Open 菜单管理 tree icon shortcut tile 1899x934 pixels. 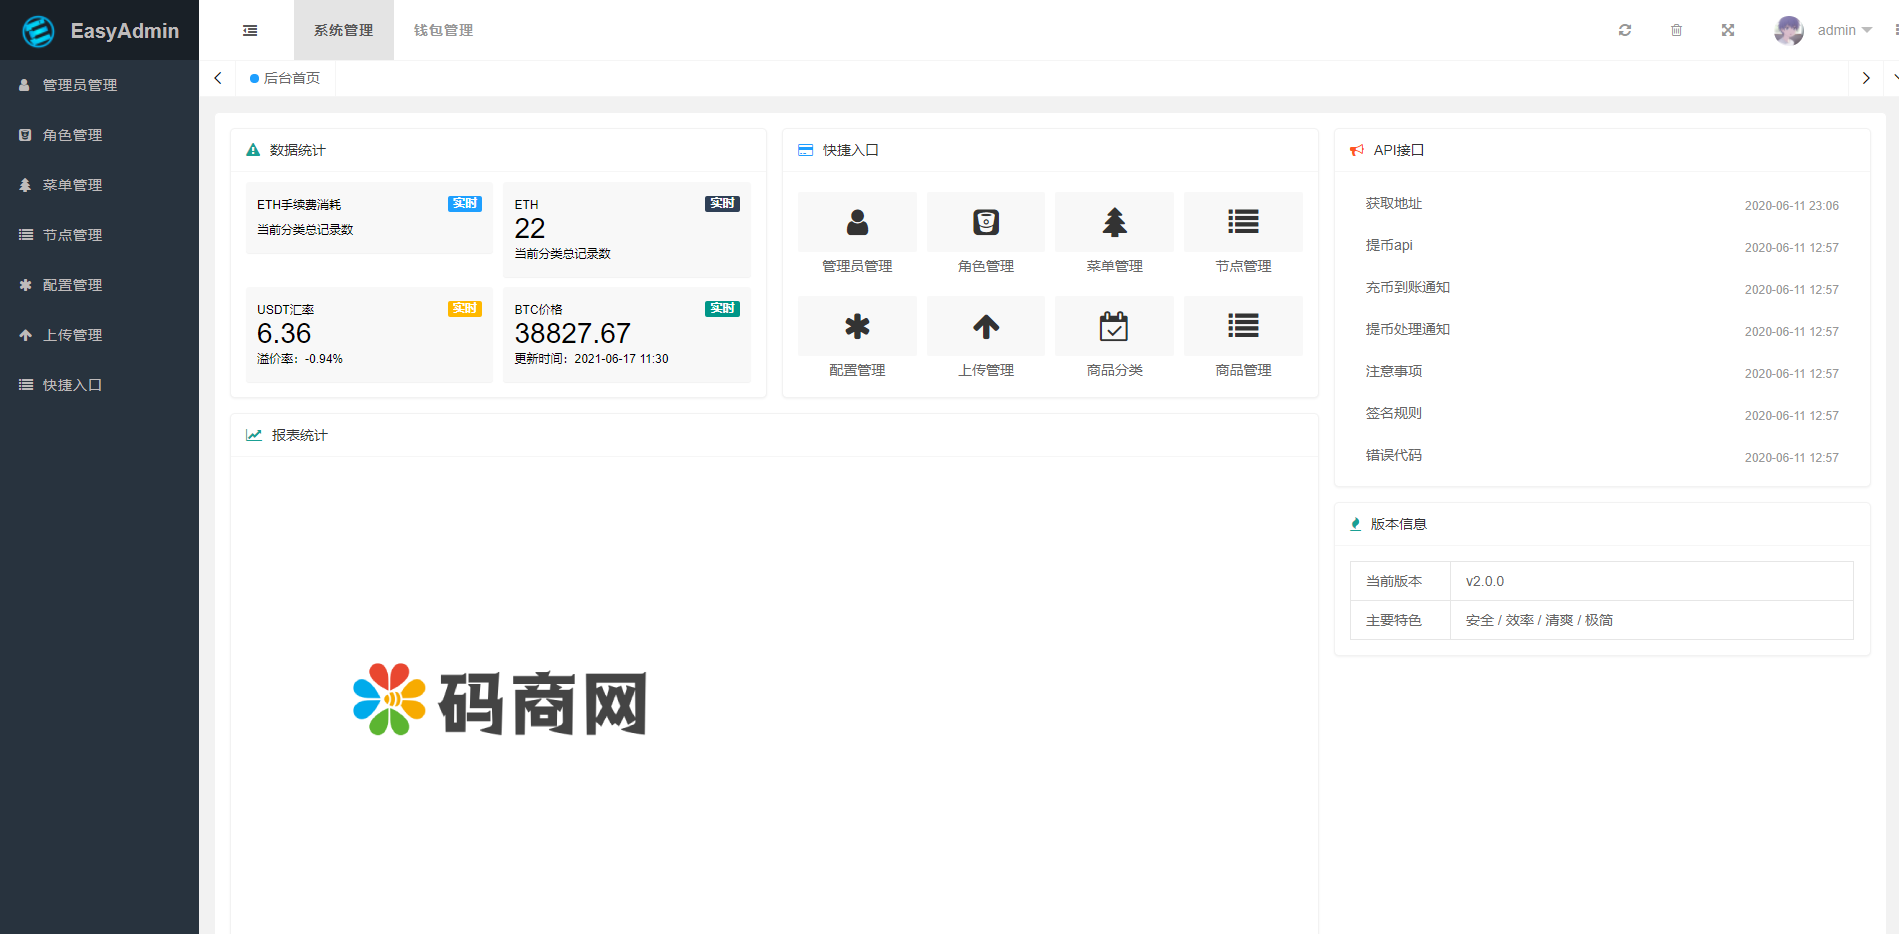pos(1114,222)
